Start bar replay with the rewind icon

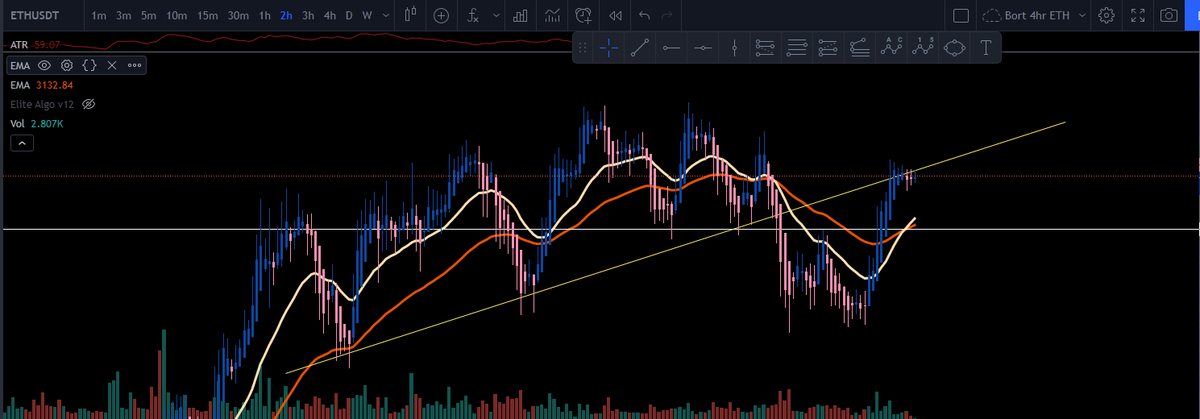[x=616, y=15]
